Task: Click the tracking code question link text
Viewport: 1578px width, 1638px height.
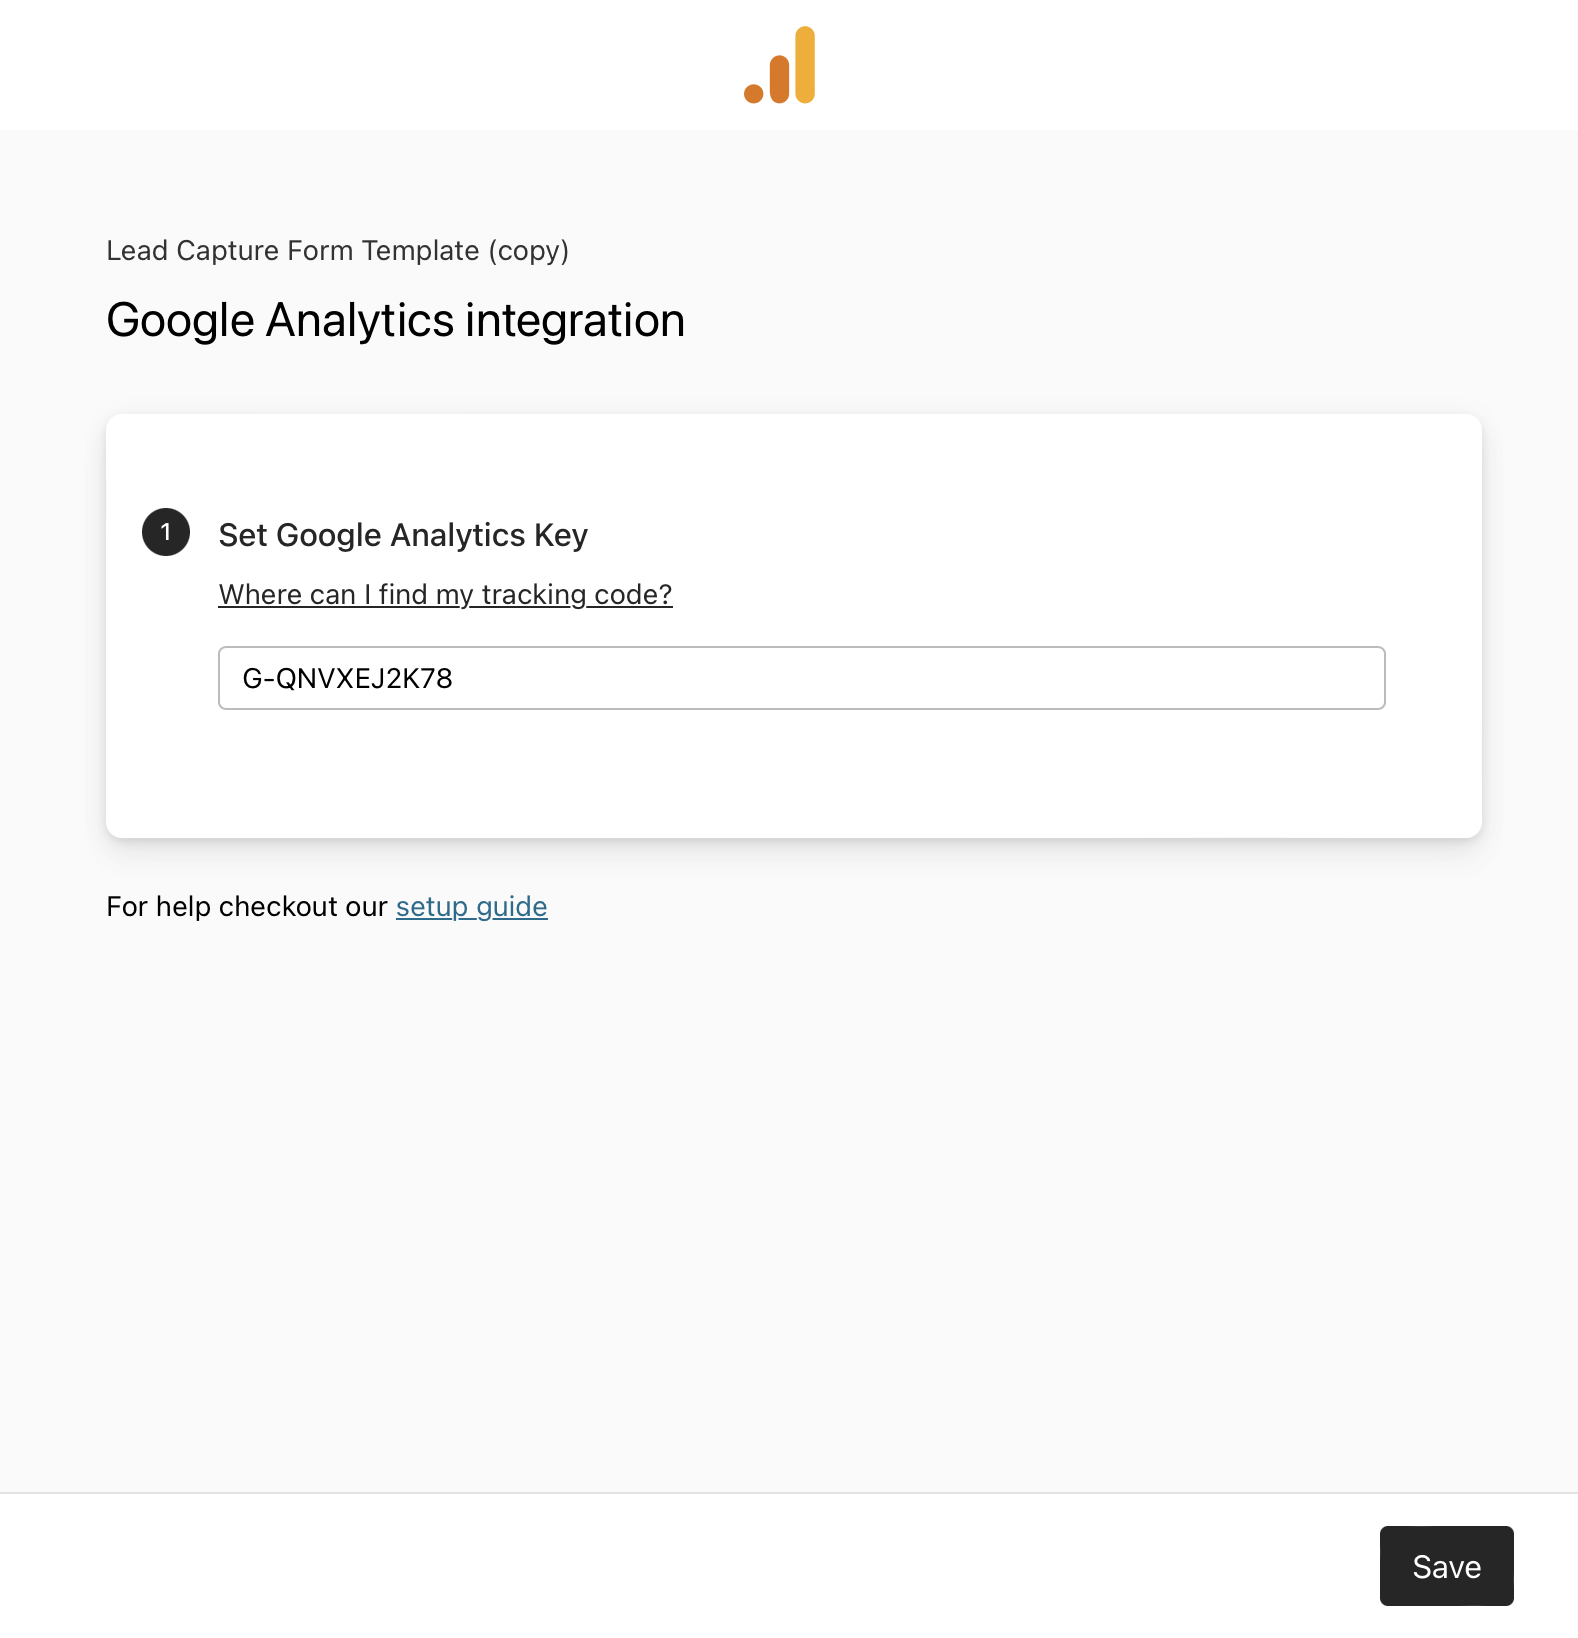Action: click(444, 594)
